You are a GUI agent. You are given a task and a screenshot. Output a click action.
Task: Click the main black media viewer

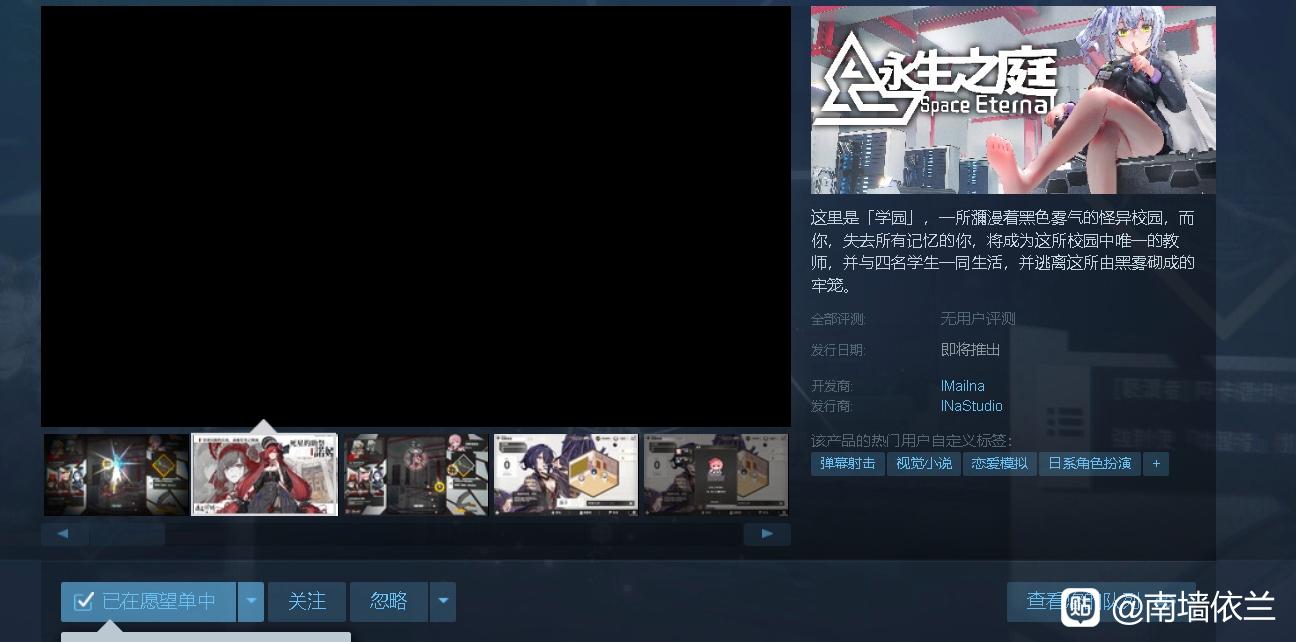tap(415, 216)
